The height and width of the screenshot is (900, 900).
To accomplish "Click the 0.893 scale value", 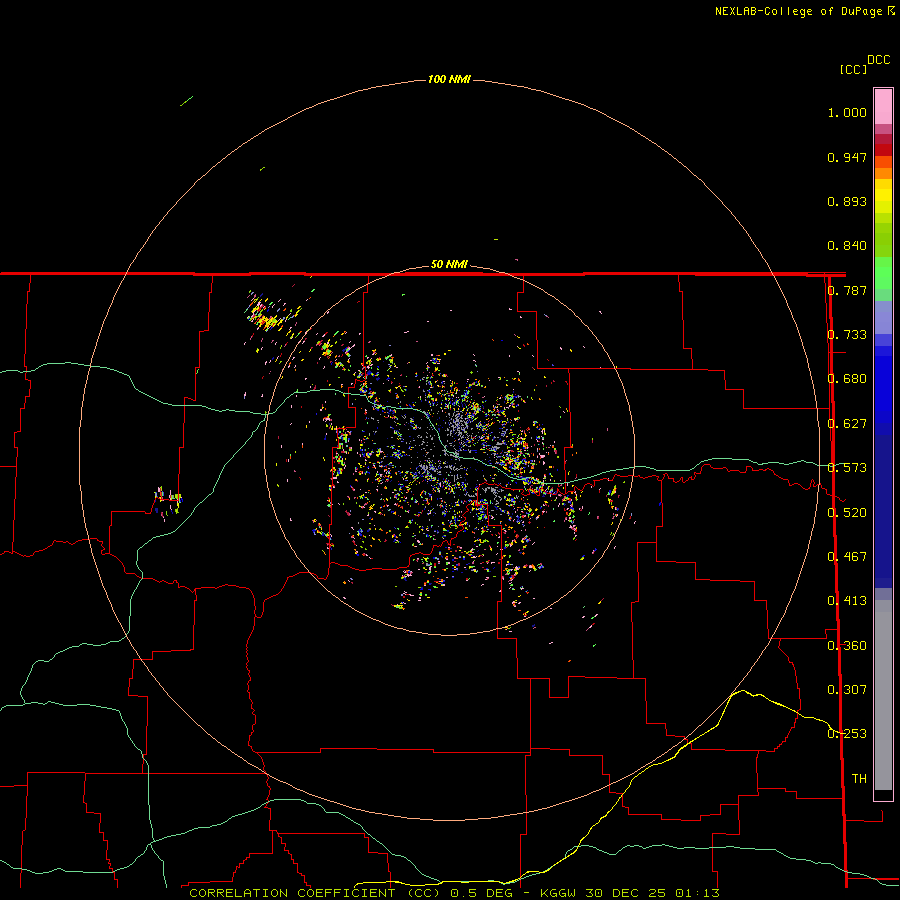I will 847,201.
